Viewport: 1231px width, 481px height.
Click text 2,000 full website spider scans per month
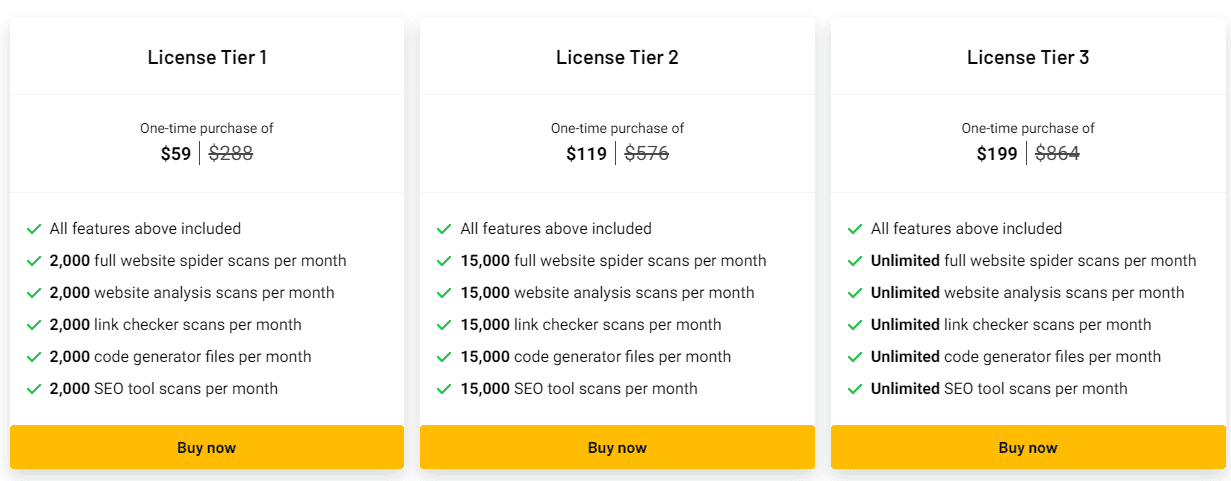pos(198,261)
